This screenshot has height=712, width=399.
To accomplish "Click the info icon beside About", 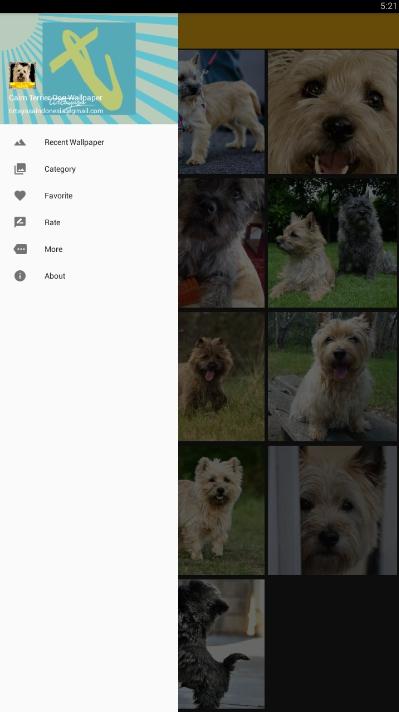I will pos(20,276).
